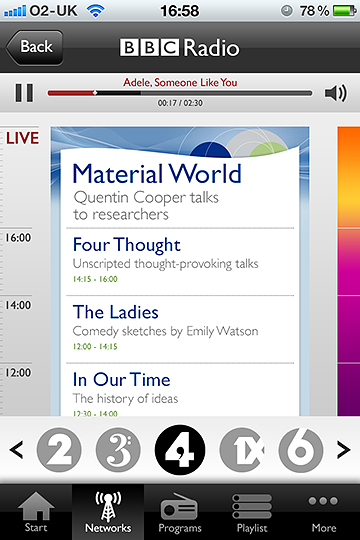Open The Ladies comedy programme entry

point(180,329)
